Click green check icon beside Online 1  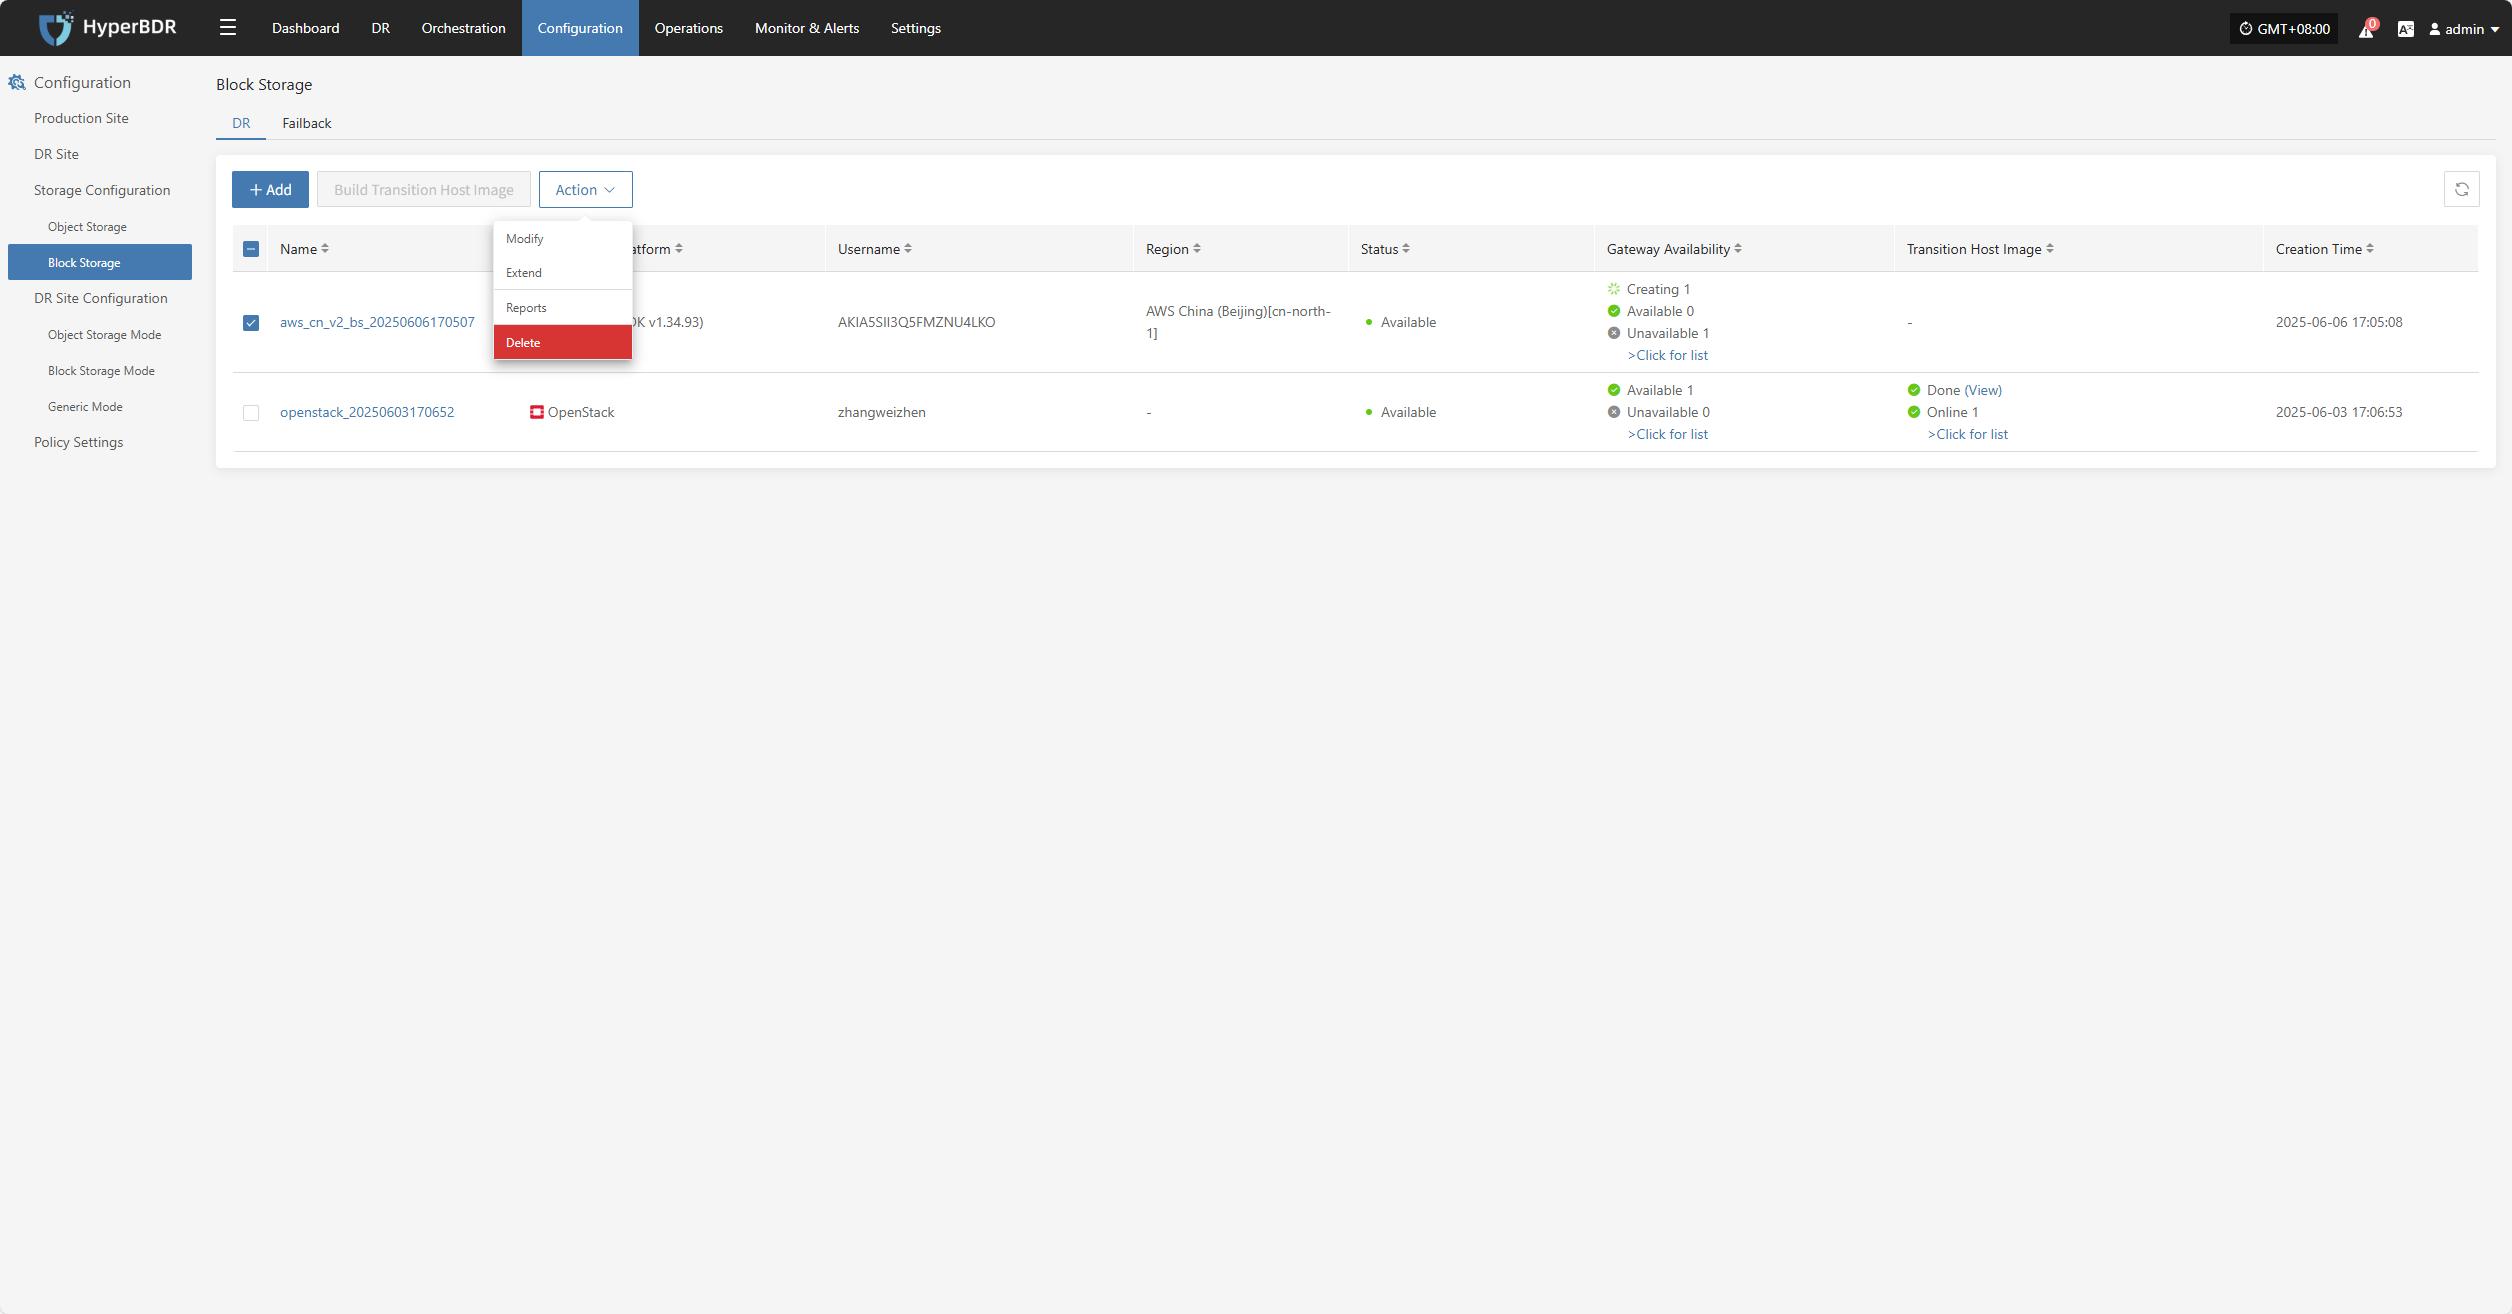(x=1914, y=412)
